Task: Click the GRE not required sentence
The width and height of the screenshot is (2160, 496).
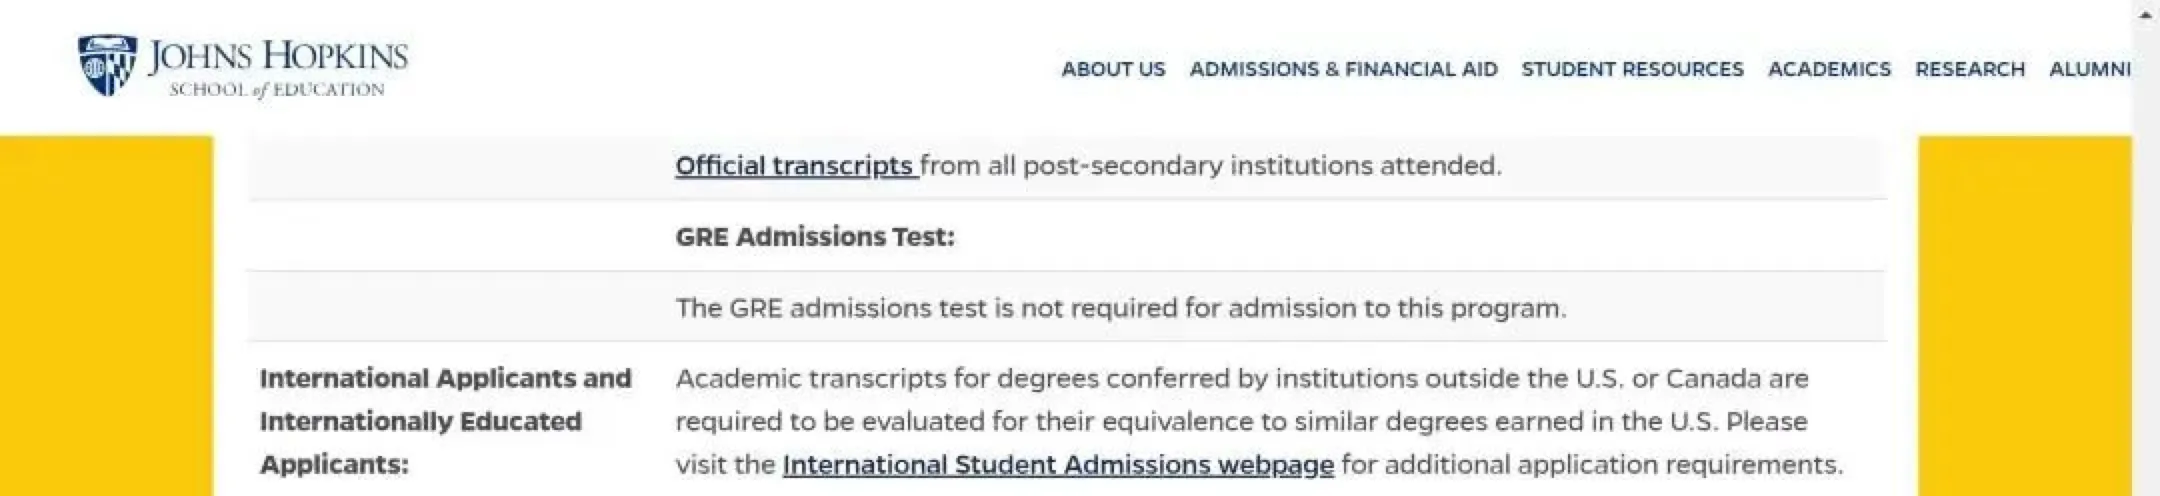Action: tap(1120, 308)
